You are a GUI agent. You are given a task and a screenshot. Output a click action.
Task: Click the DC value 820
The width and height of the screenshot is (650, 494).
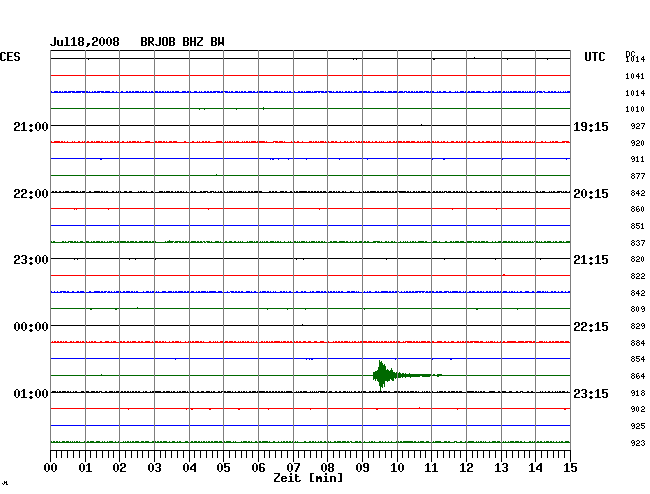(638, 259)
